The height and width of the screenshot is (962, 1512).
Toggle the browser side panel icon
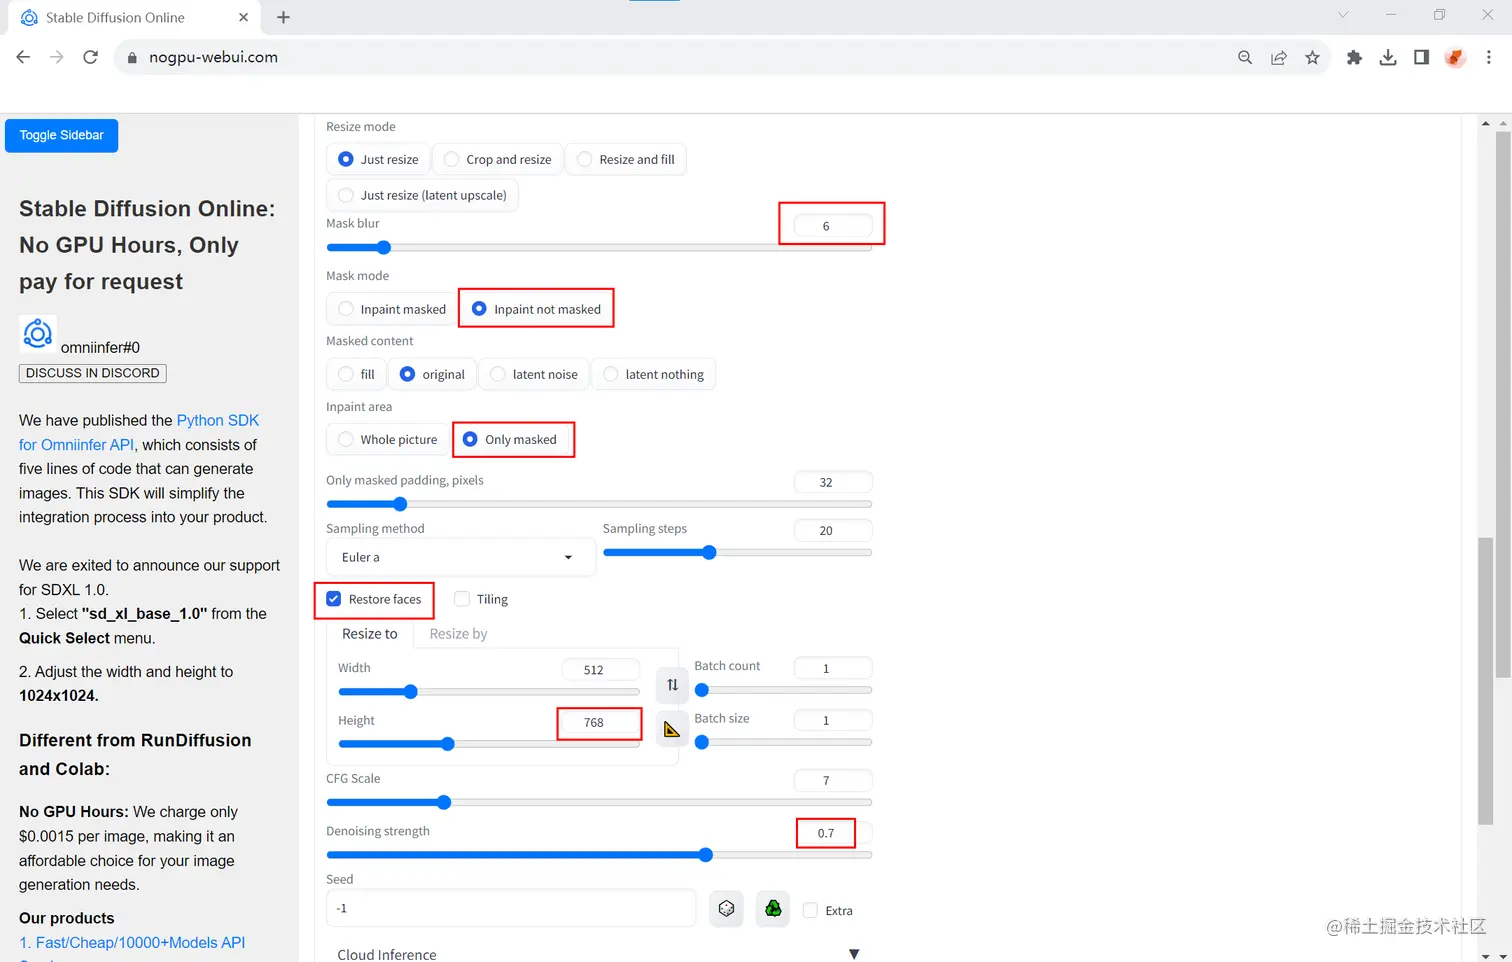click(1421, 57)
